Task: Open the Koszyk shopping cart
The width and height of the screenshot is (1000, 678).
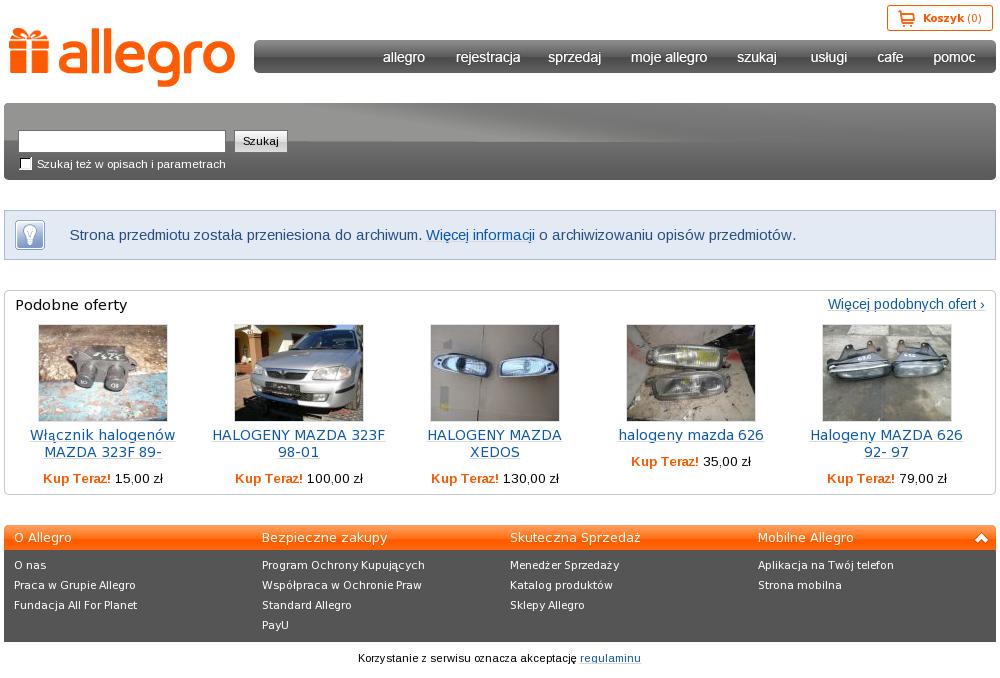Action: (x=939, y=18)
